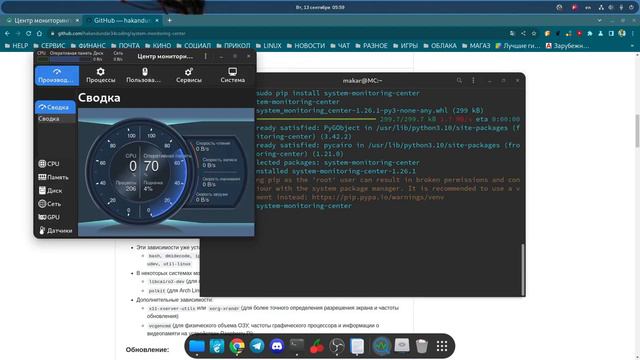Image resolution: width=640 pixels, height=360 pixels.
Task: Close the GitHub browser tab
Action: click(x=157, y=20)
